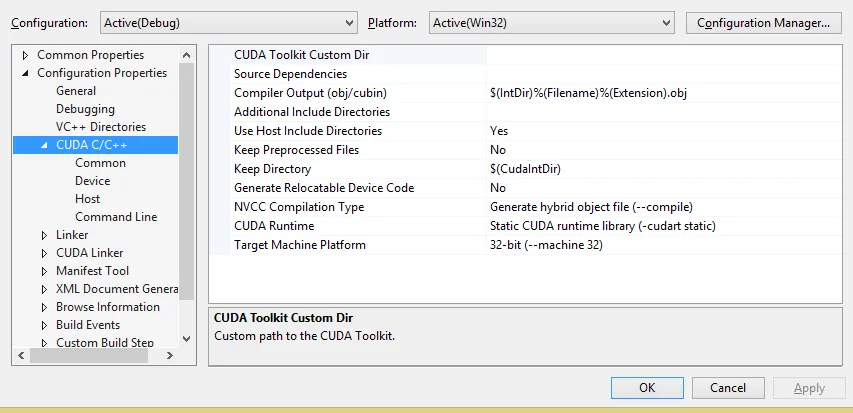Image resolution: width=853 pixels, height=413 pixels.
Task: Open the Platform dropdown
Action: (x=552, y=22)
